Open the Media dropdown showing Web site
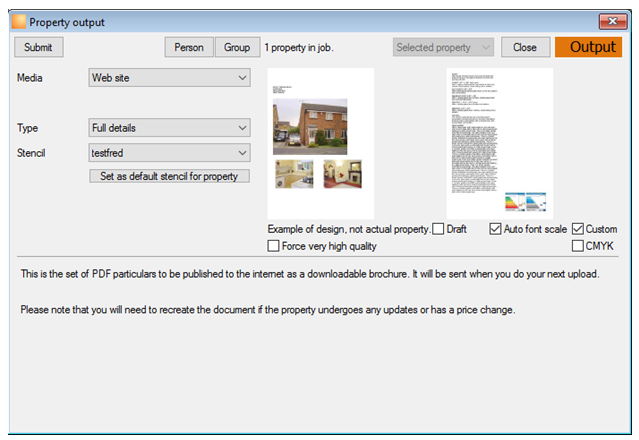Viewport: 639px width, 440px height. (x=169, y=77)
